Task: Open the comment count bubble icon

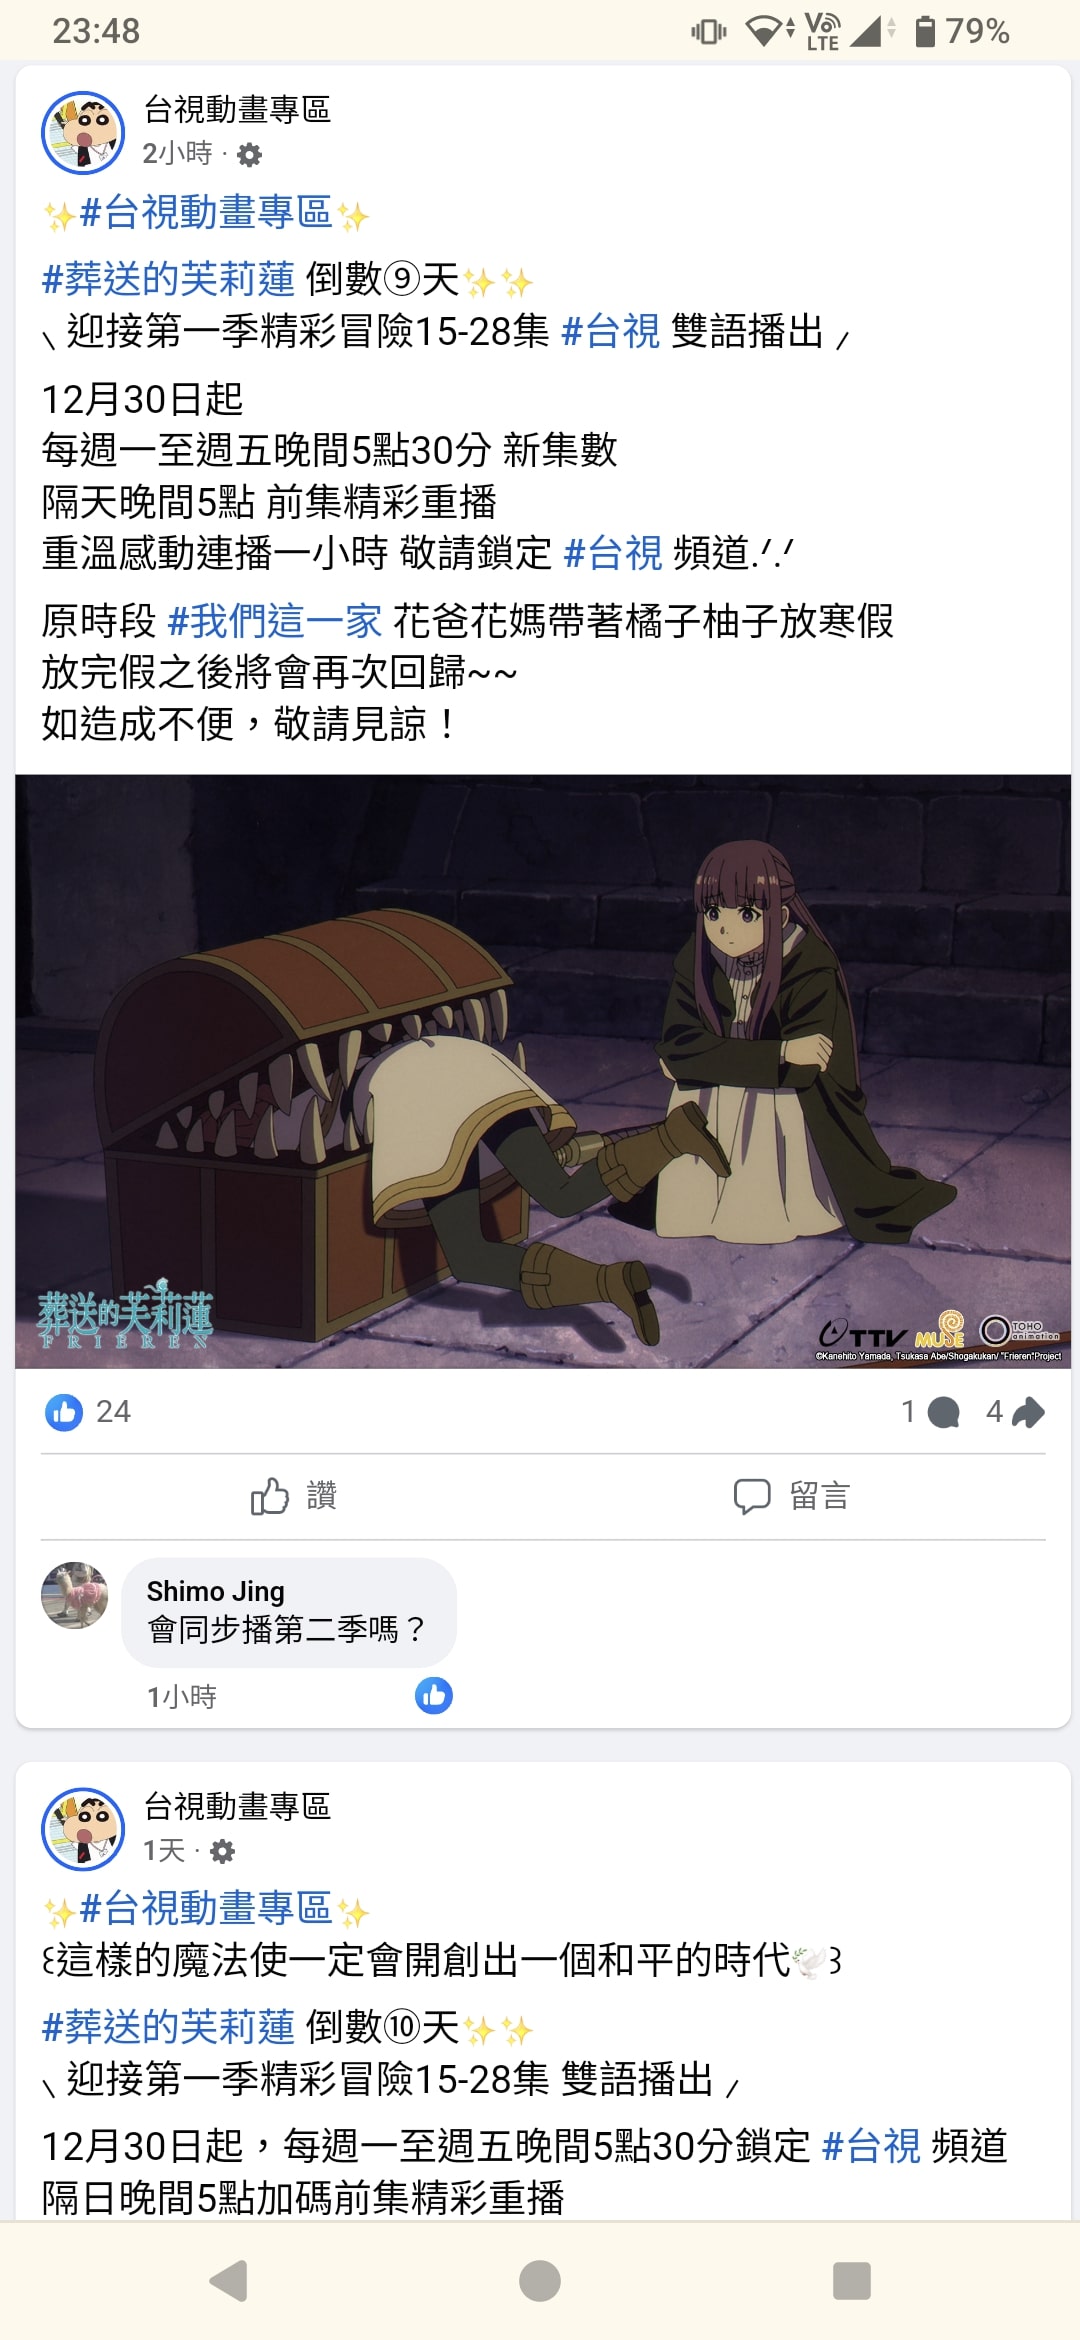Action: point(943,1412)
